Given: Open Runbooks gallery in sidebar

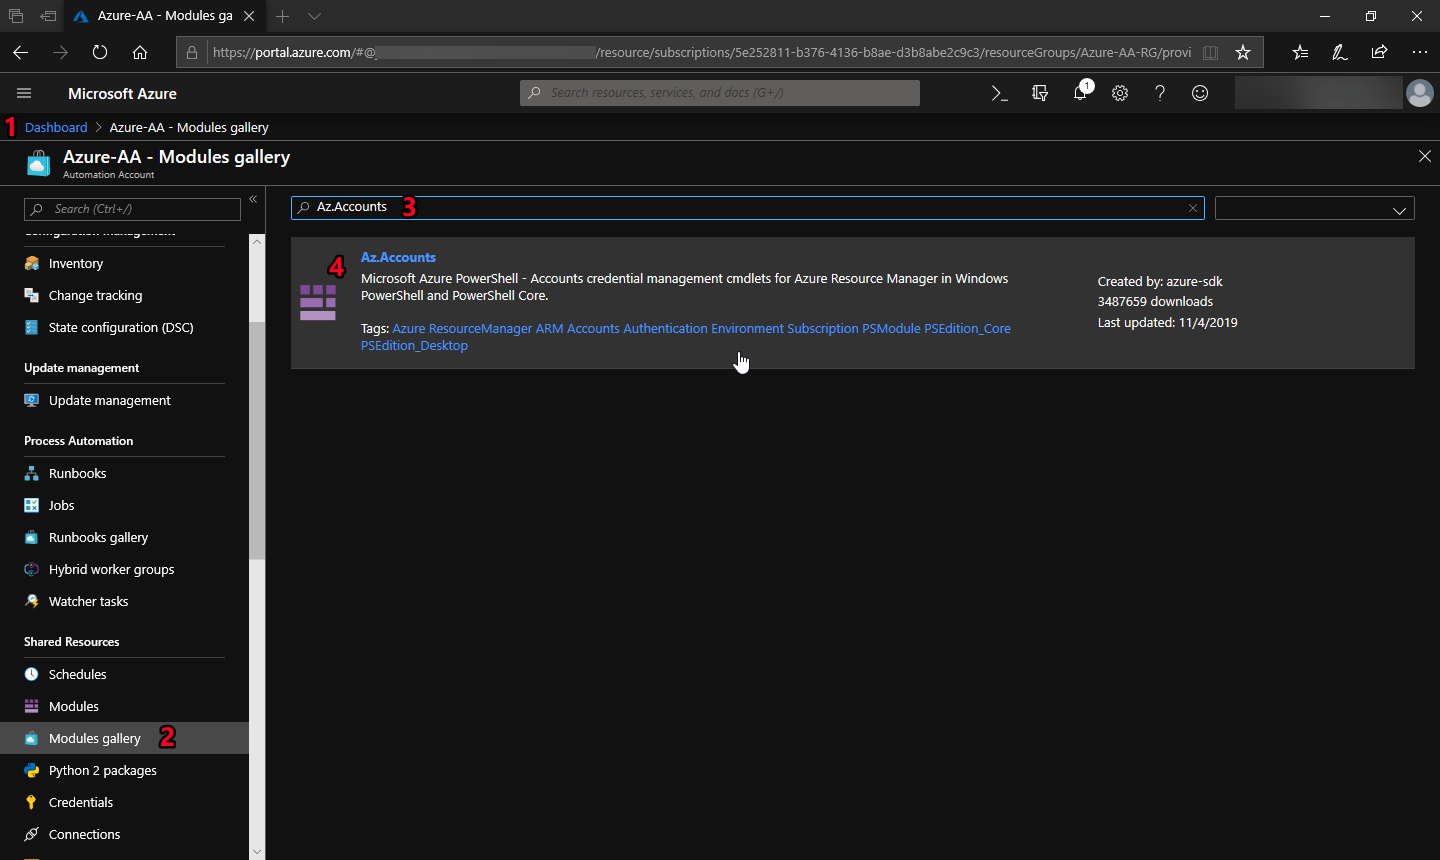Looking at the screenshot, I should [98, 538].
